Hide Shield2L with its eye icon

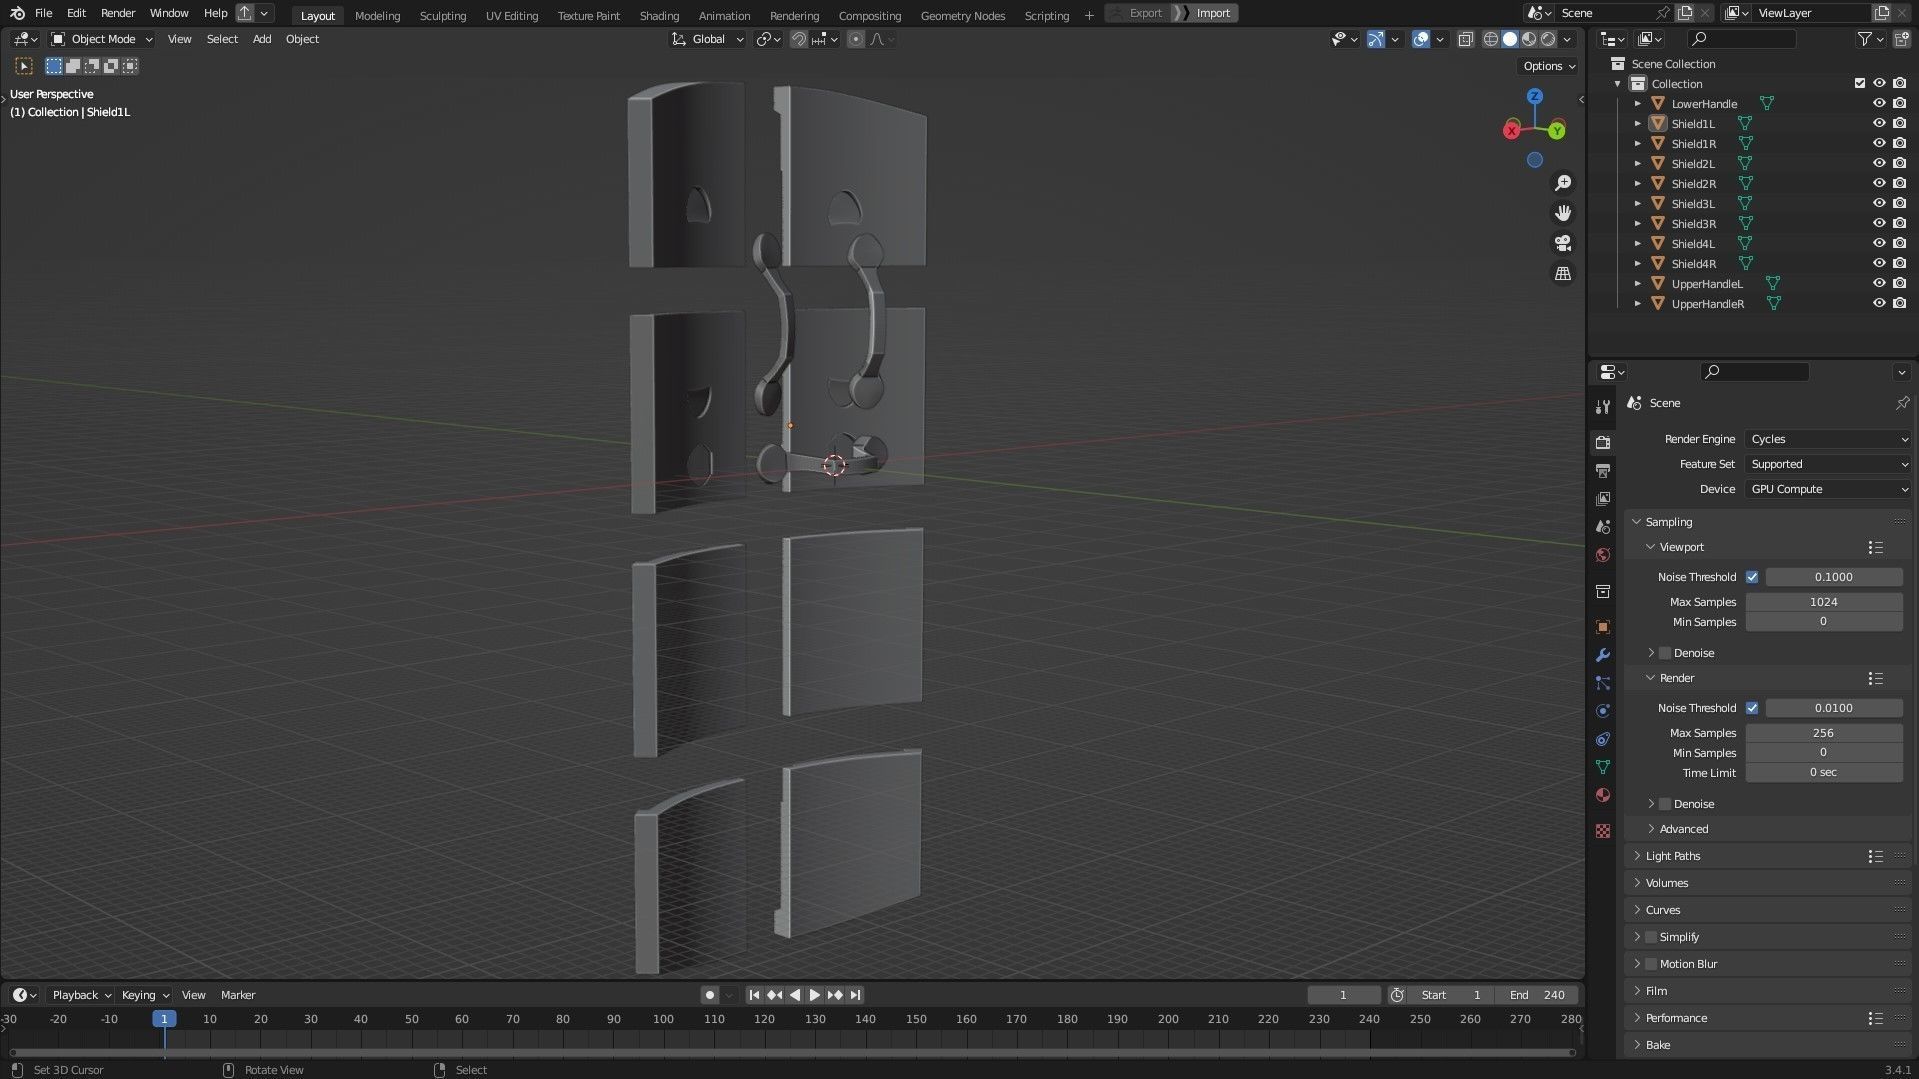click(x=1878, y=164)
